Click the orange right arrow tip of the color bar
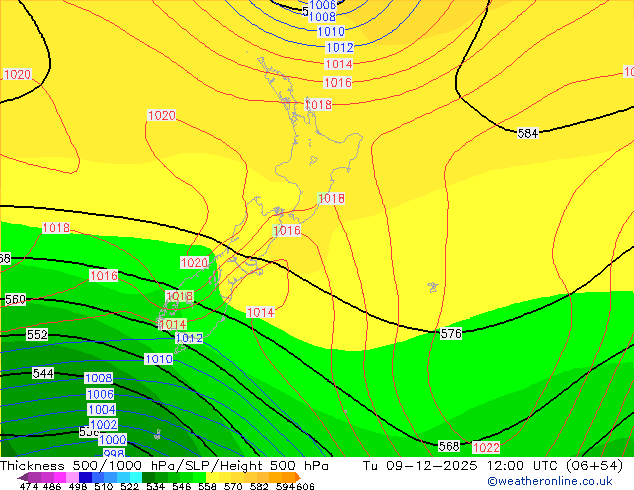 point(298,477)
